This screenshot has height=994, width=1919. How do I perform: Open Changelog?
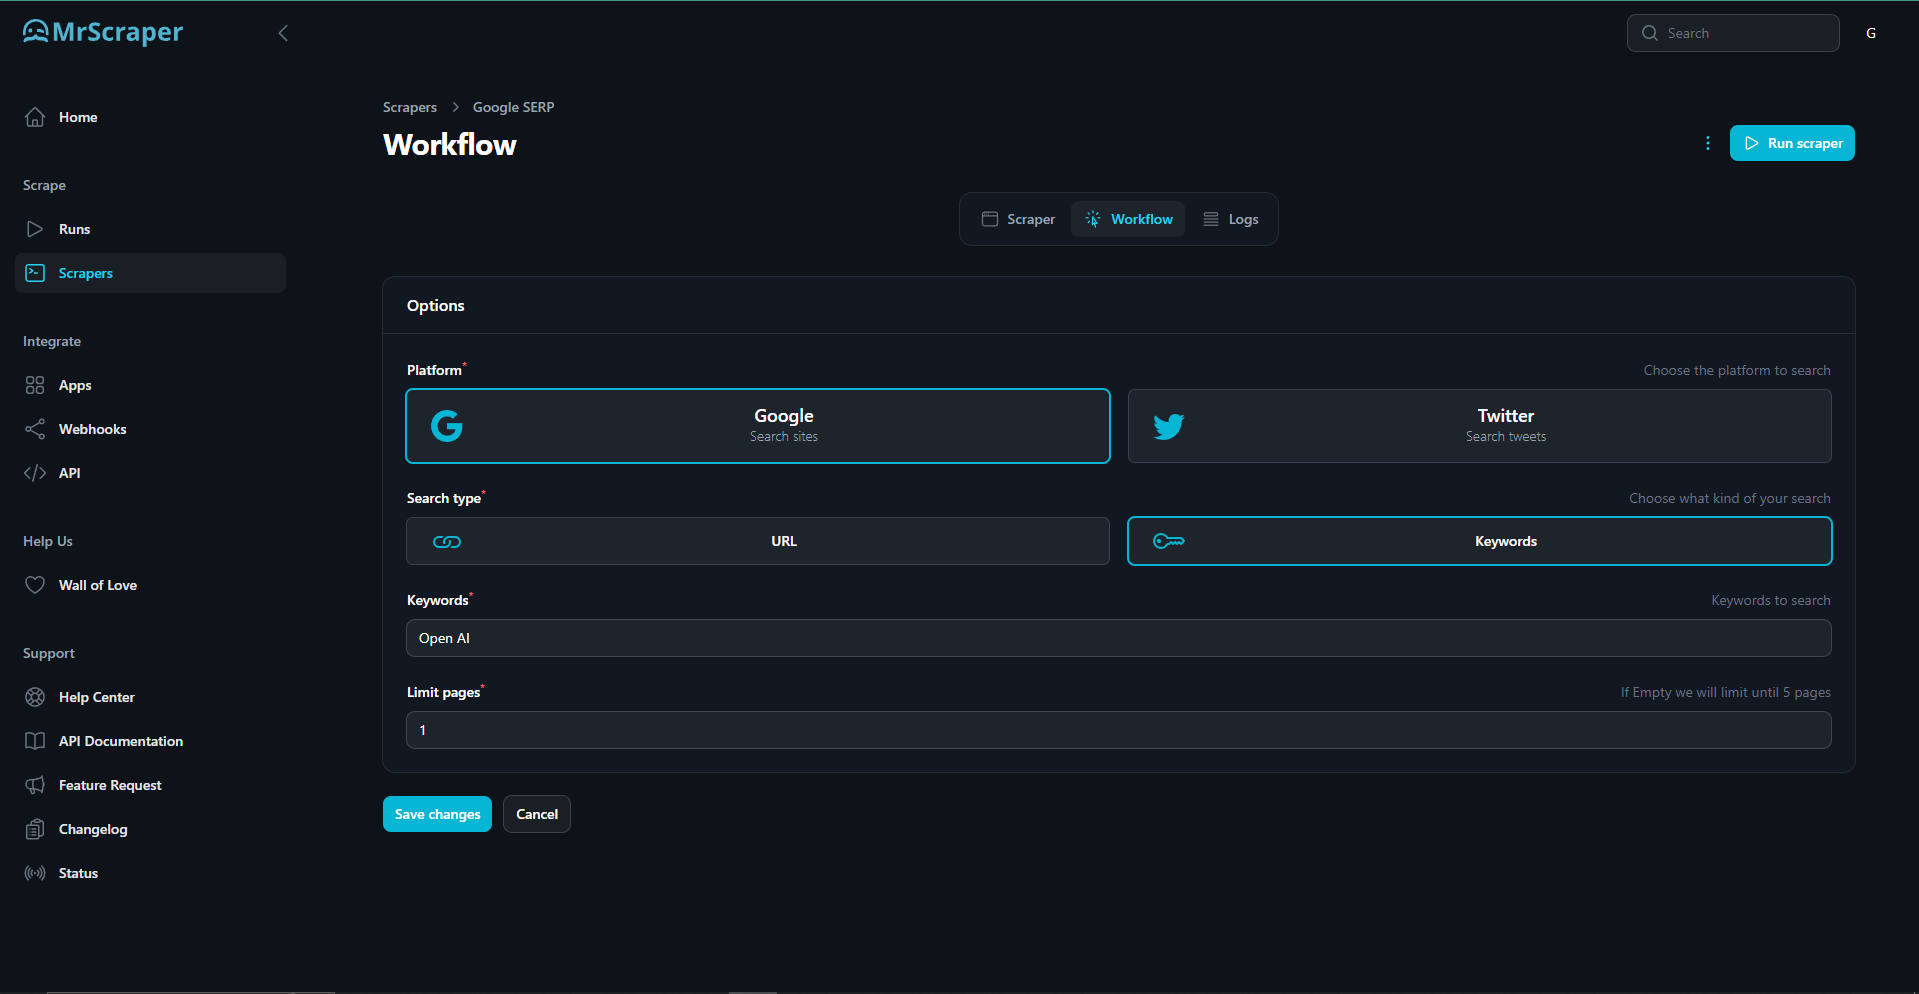click(150, 829)
